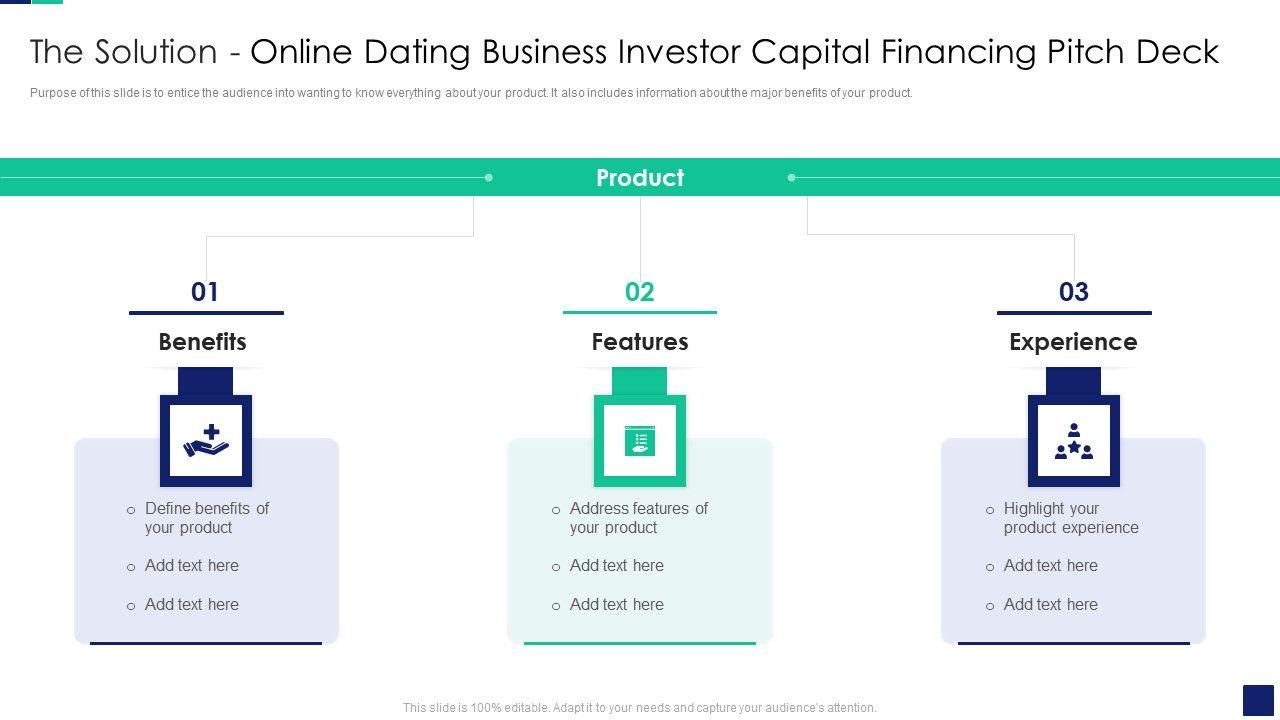The width and height of the screenshot is (1280, 720).
Task: Click the '100% editable' footer note
Action: tap(640, 708)
